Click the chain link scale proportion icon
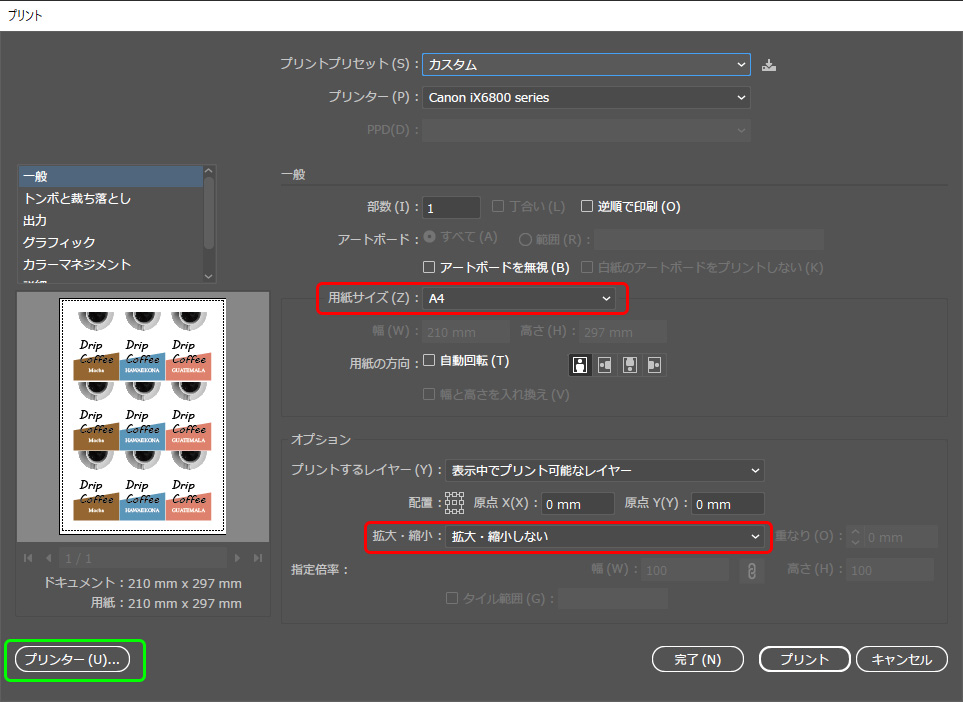The image size is (963, 702). [749, 570]
